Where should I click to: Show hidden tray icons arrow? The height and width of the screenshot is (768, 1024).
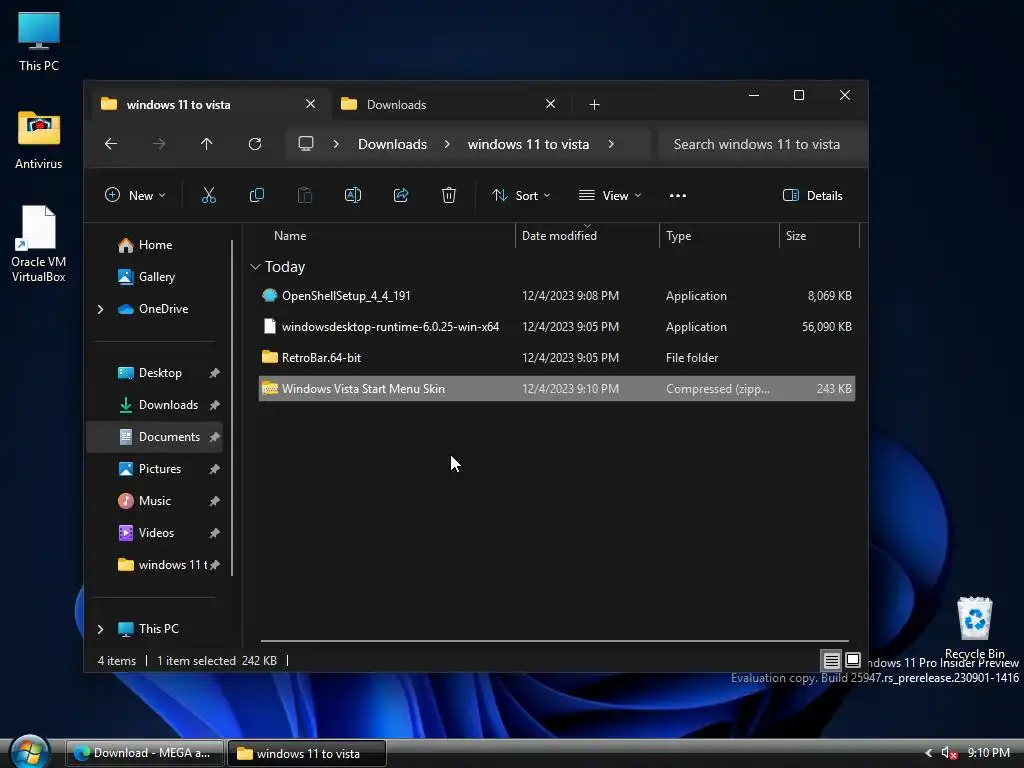click(x=929, y=753)
